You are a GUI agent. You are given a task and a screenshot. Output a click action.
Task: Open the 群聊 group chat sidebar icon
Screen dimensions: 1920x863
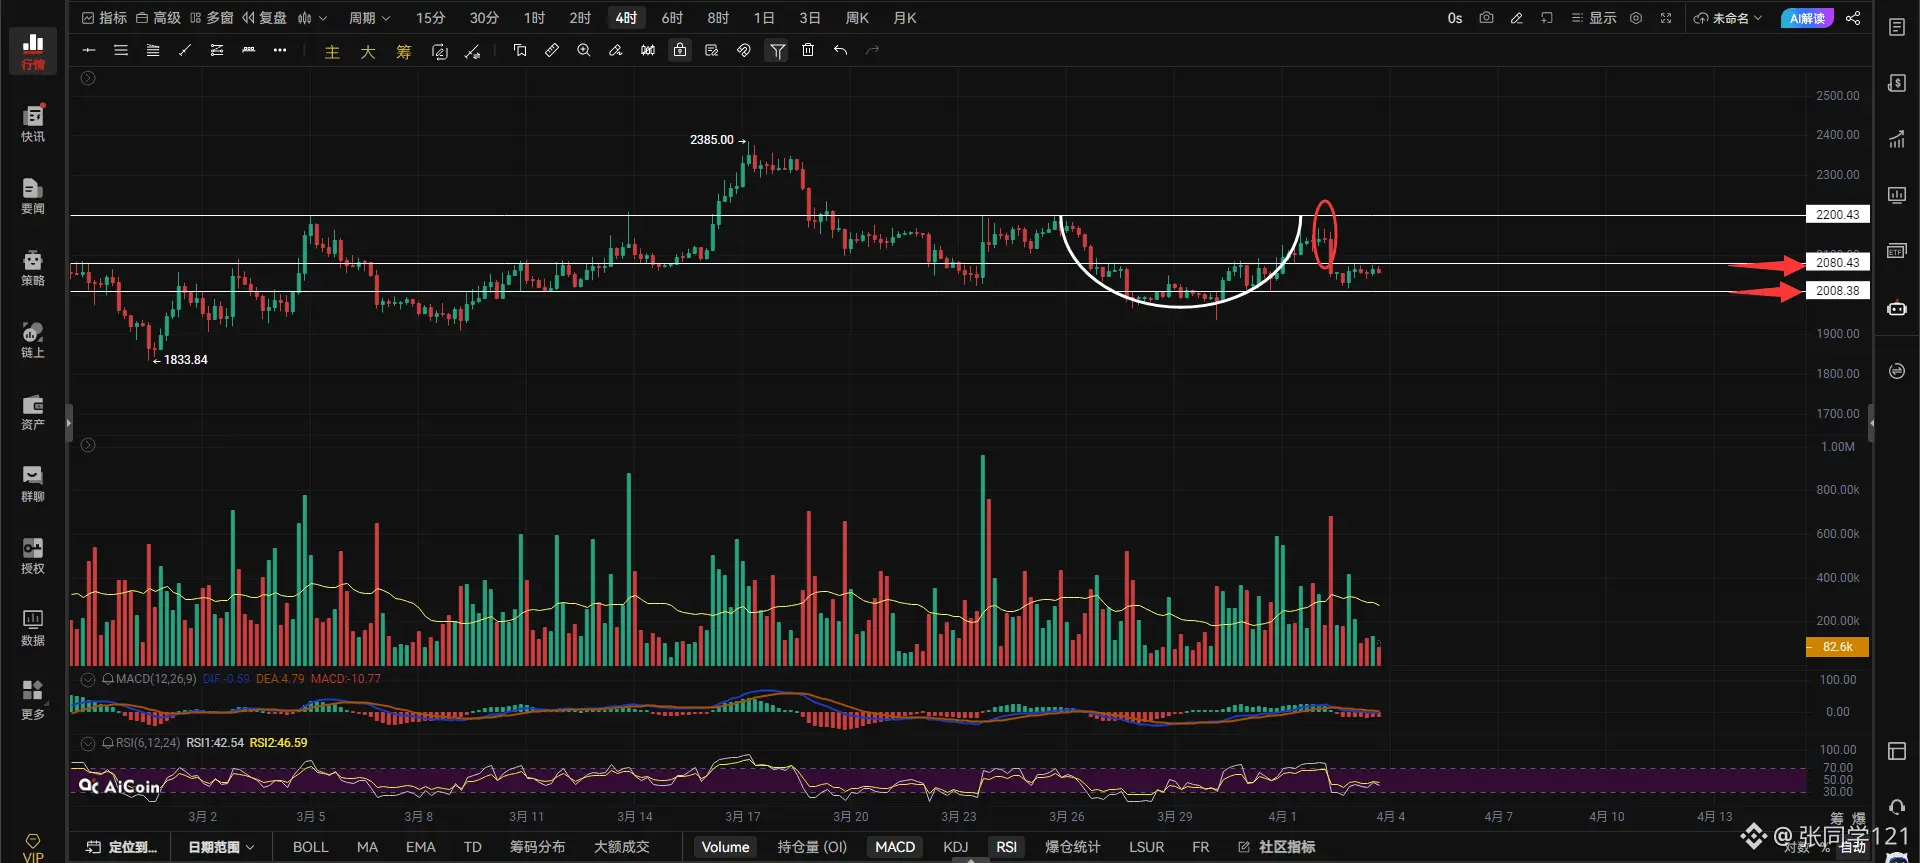click(x=33, y=482)
